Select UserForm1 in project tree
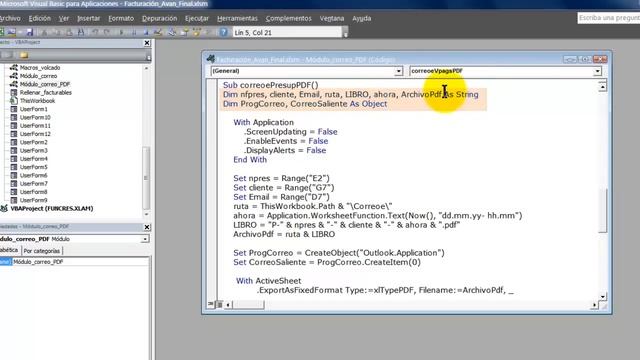640x360 pixels. [33, 109]
